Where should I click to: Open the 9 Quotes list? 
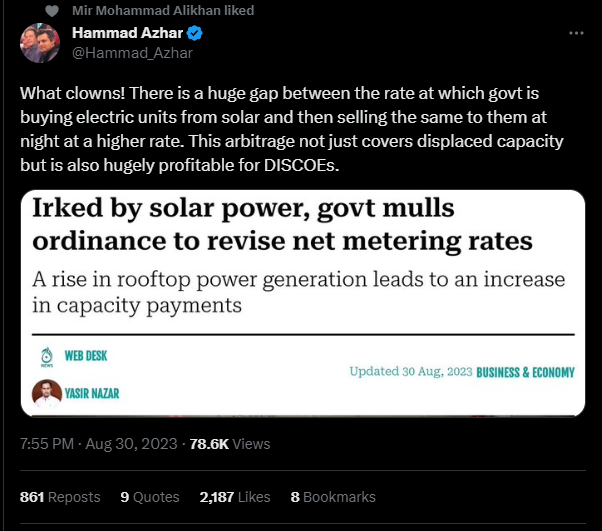coord(150,497)
